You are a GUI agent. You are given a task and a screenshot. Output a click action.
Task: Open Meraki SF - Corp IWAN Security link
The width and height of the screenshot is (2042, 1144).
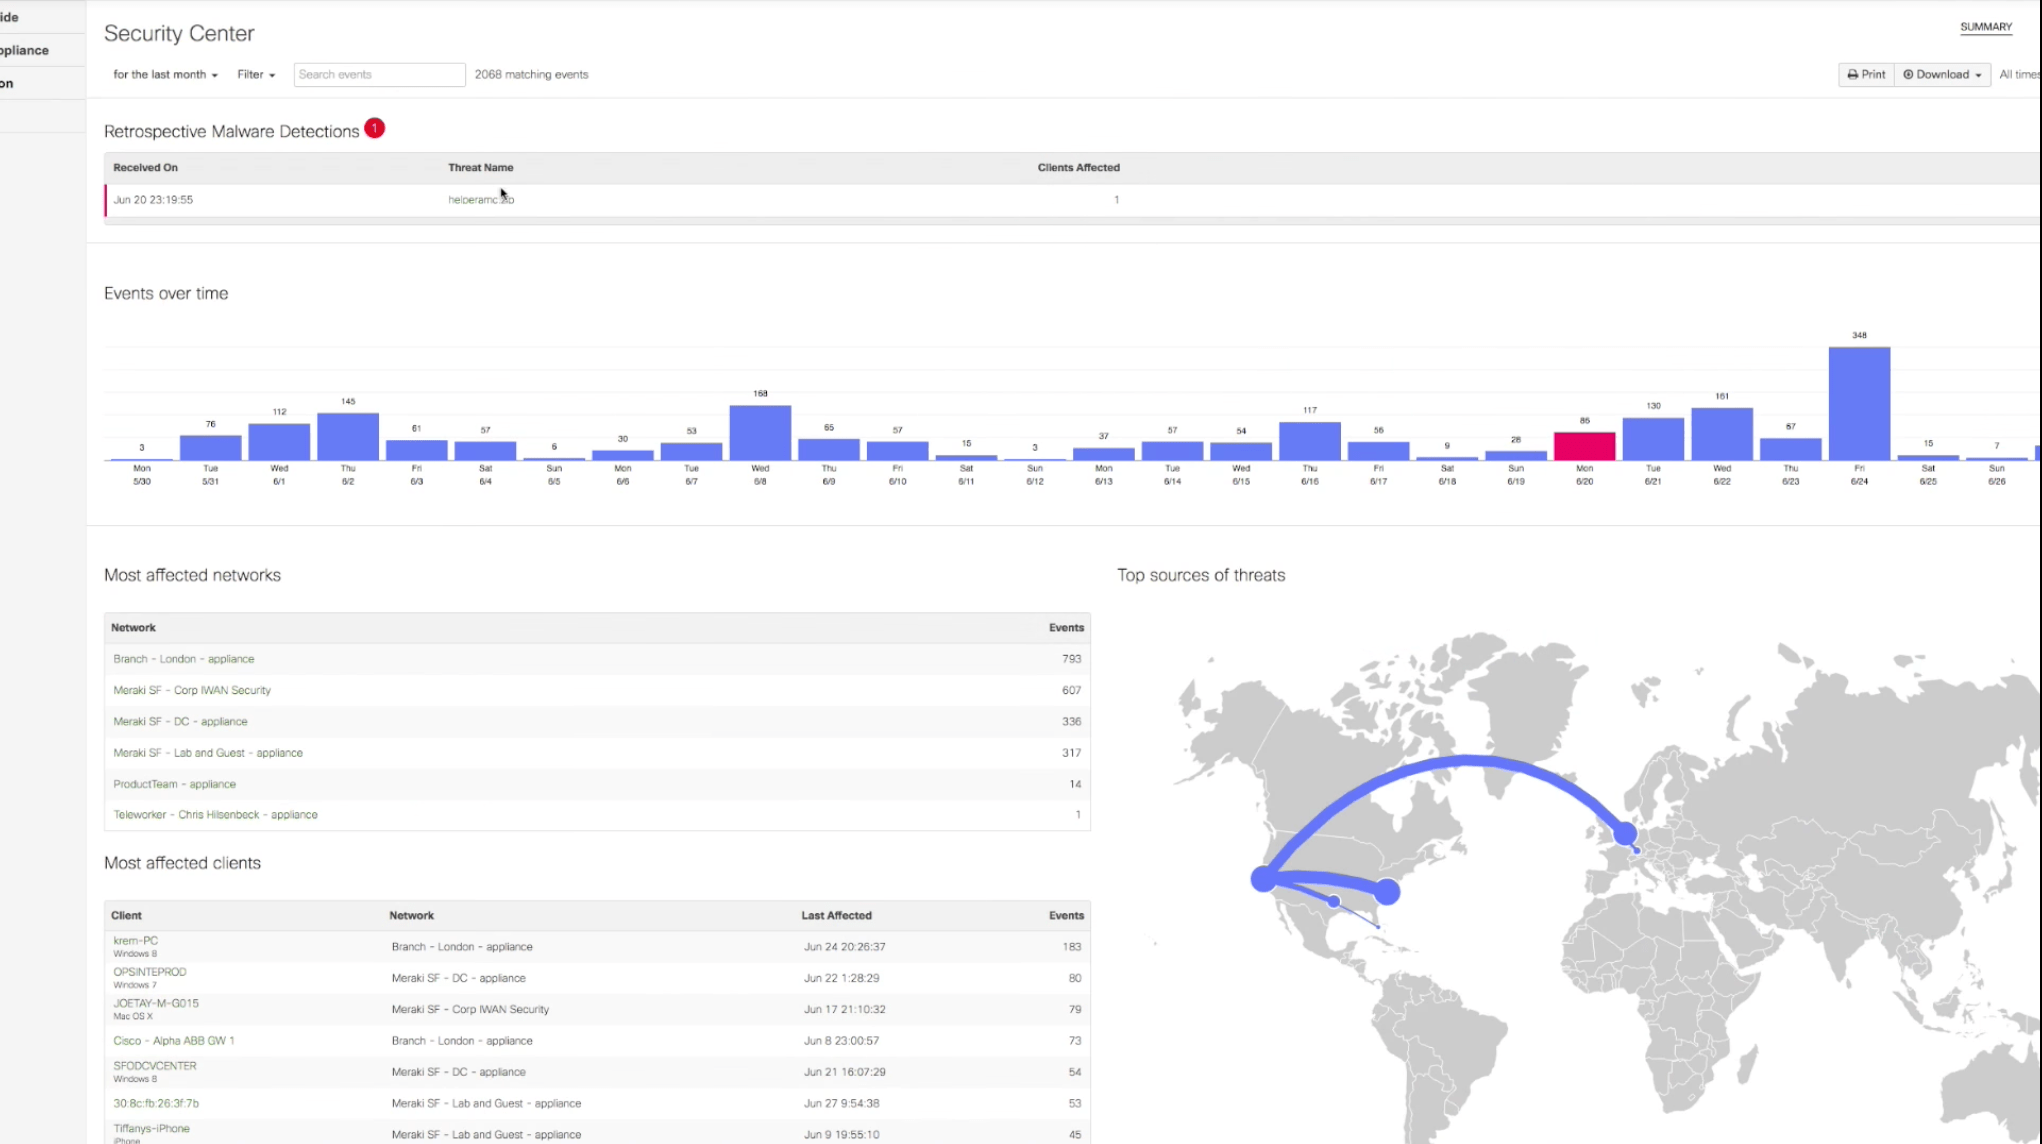192,690
